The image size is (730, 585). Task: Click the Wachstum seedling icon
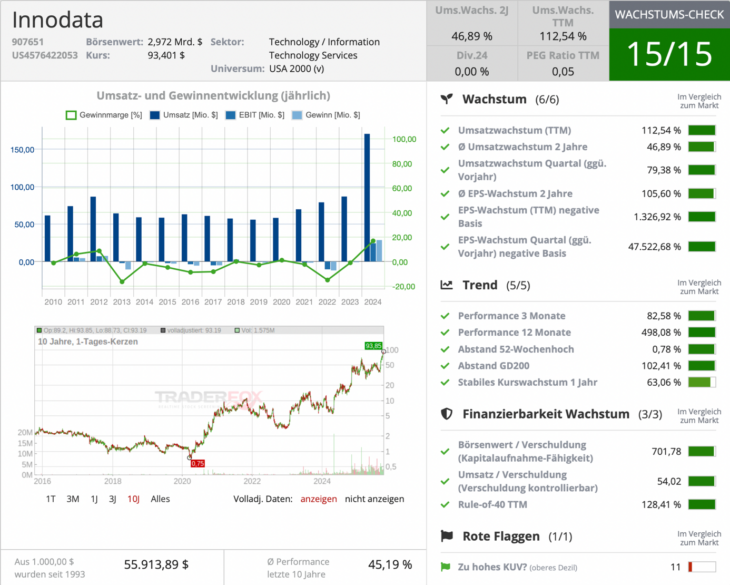click(448, 100)
